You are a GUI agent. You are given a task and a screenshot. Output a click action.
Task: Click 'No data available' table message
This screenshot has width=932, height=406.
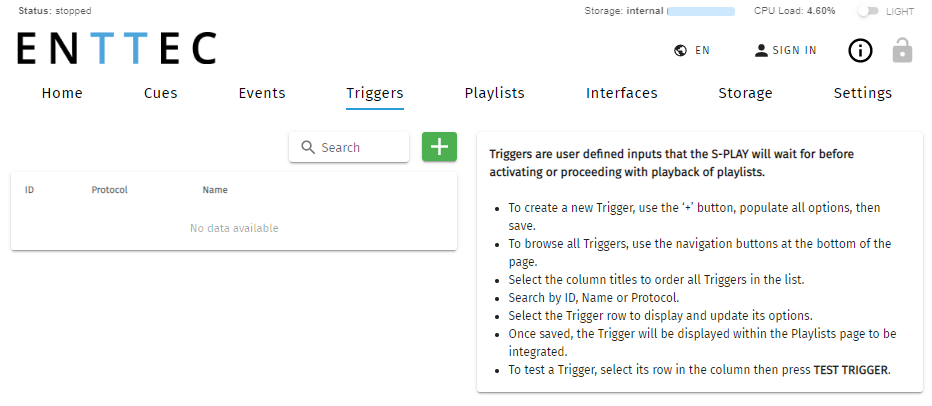click(234, 228)
